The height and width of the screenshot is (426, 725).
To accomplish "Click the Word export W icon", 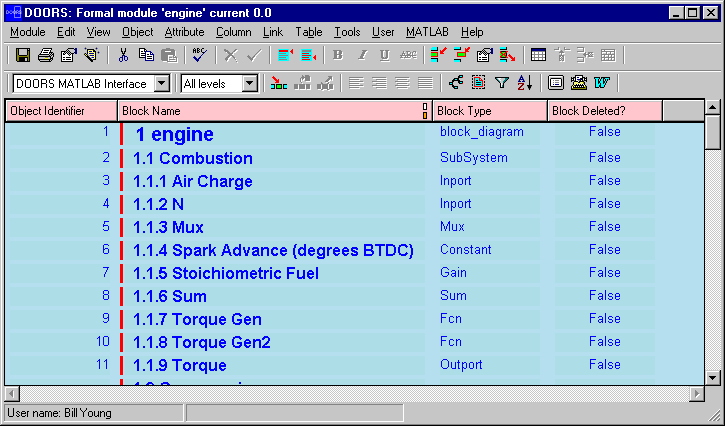I will tap(602, 83).
